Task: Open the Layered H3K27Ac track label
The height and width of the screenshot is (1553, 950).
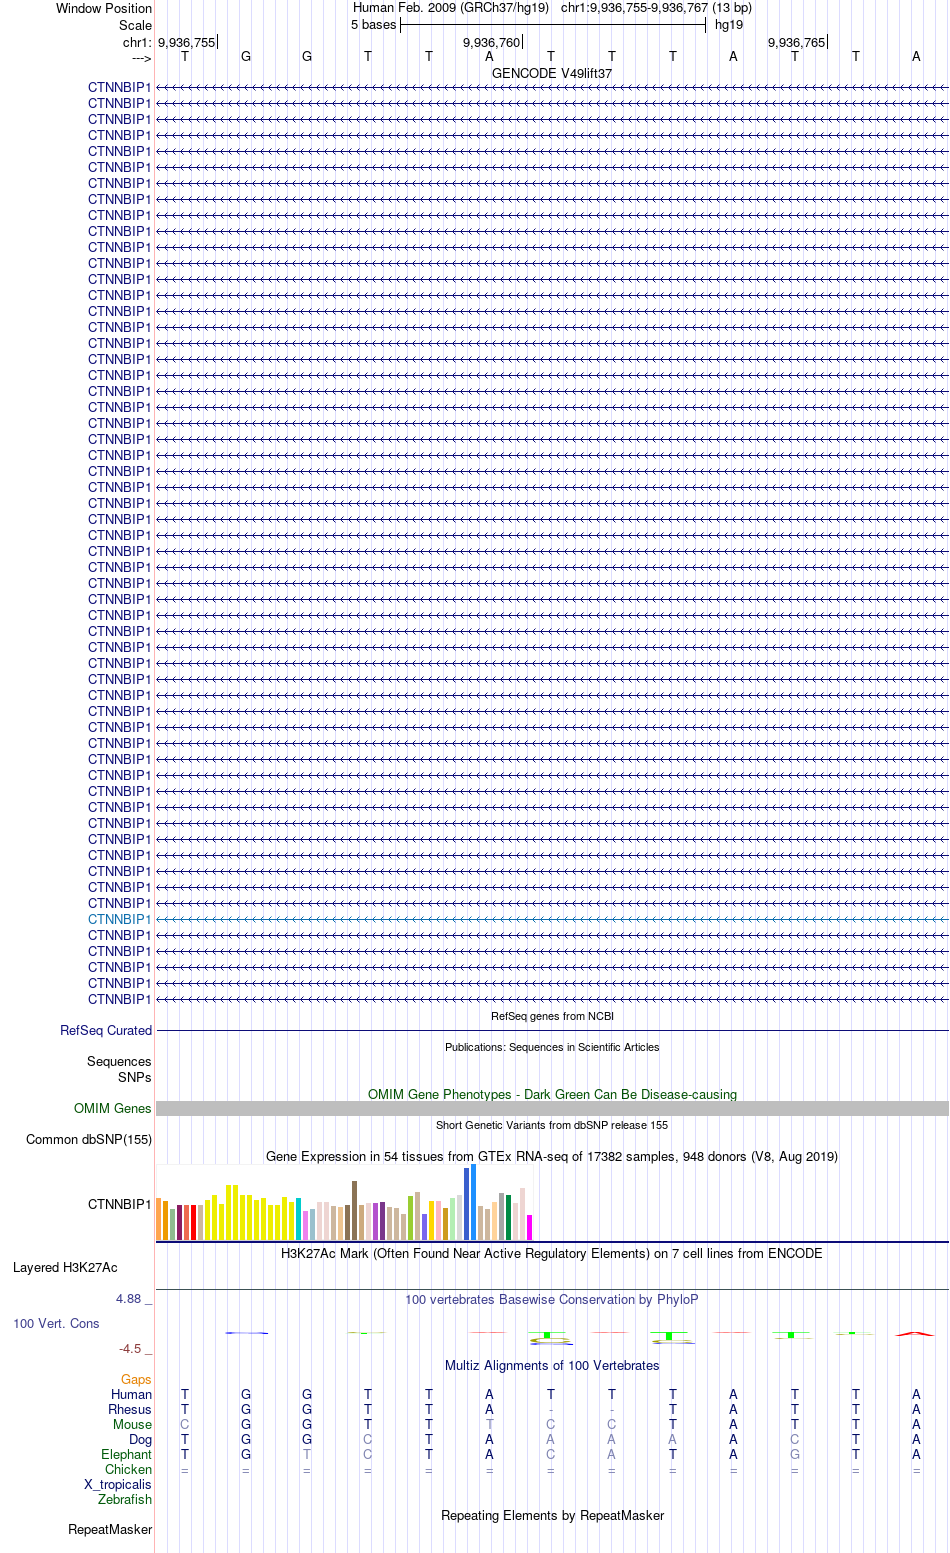Action: 65,1267
